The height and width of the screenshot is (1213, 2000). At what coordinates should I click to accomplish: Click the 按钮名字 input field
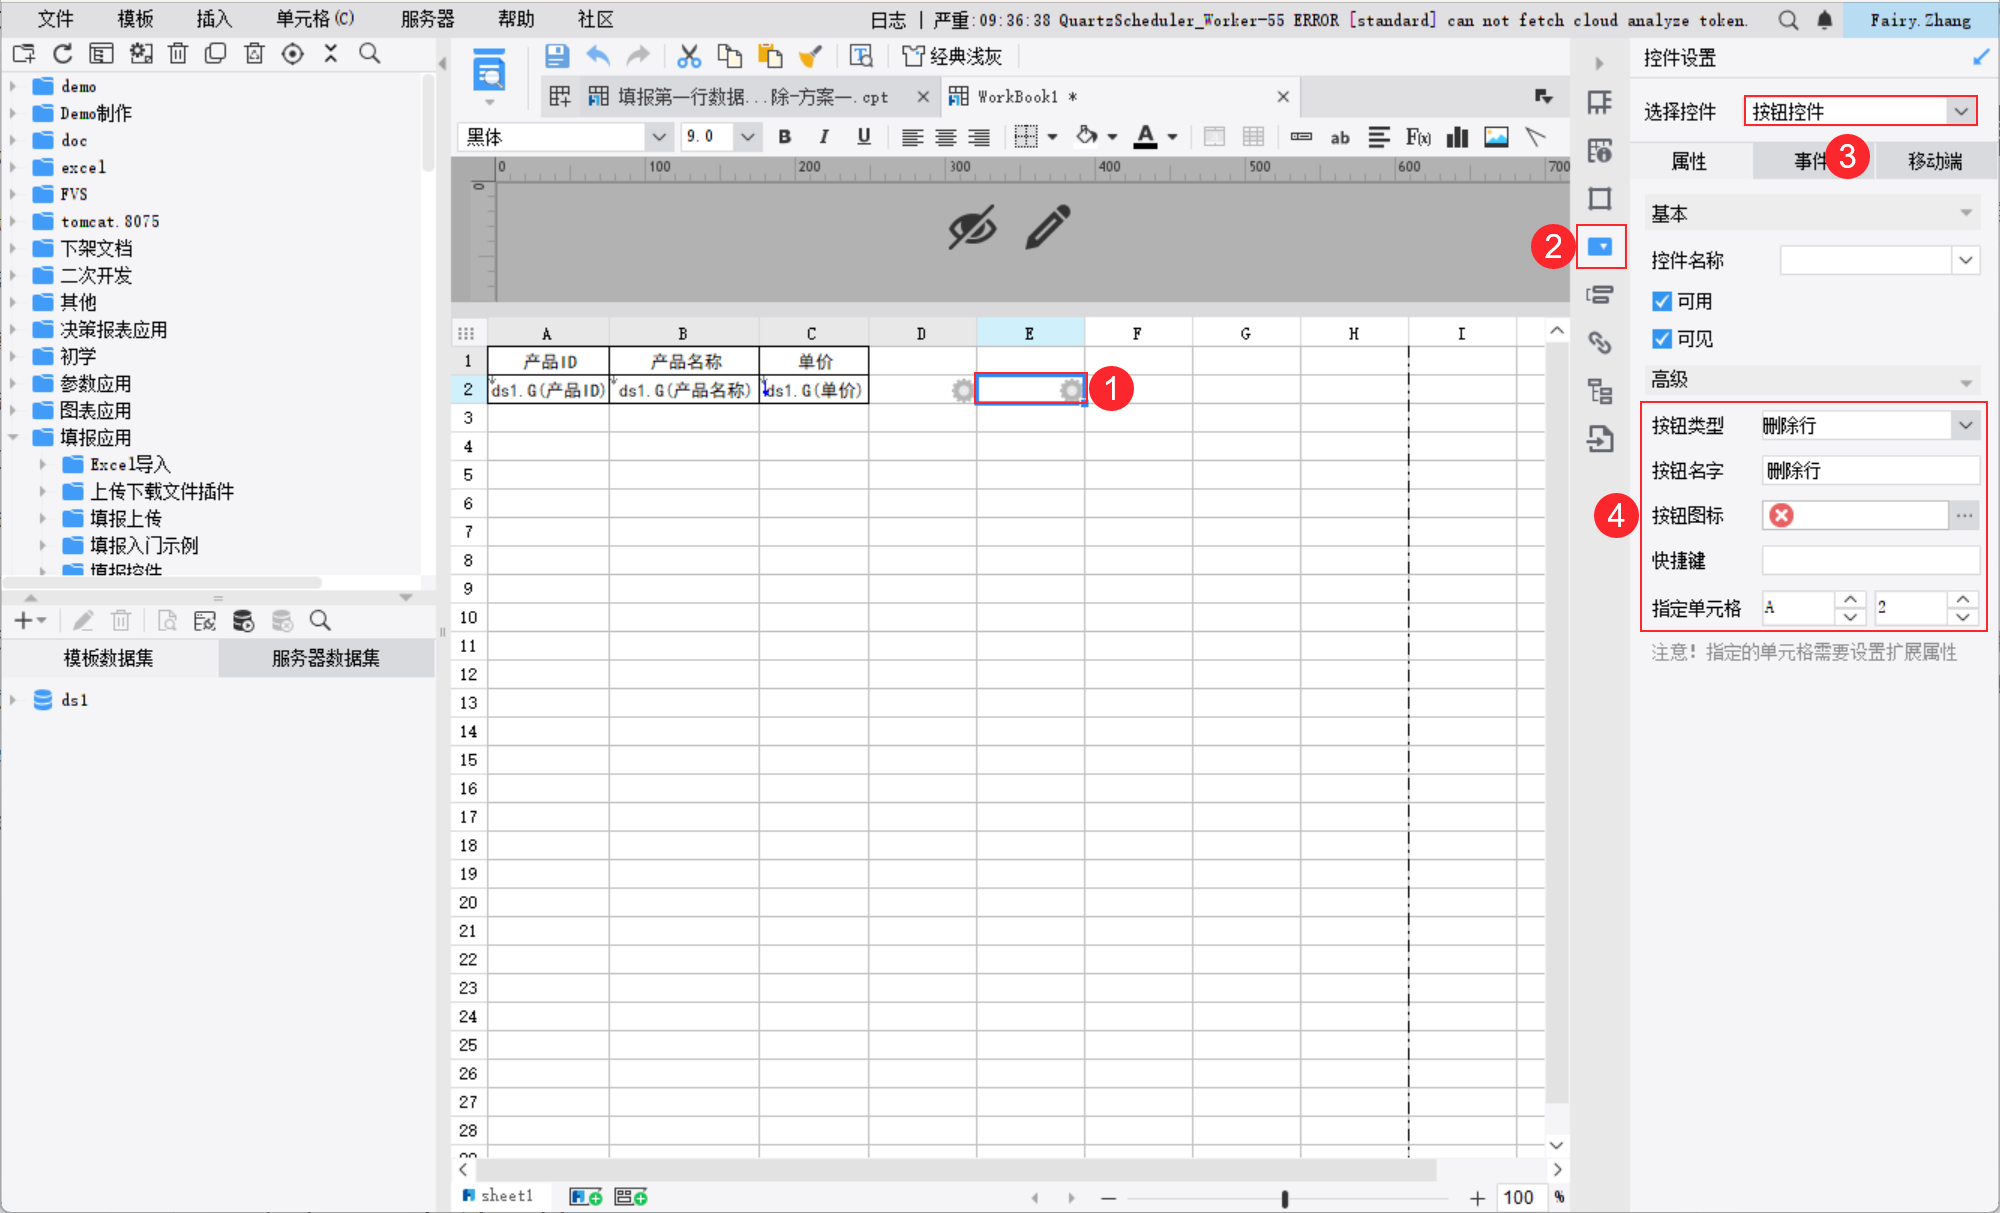[x=1868, y=470]
